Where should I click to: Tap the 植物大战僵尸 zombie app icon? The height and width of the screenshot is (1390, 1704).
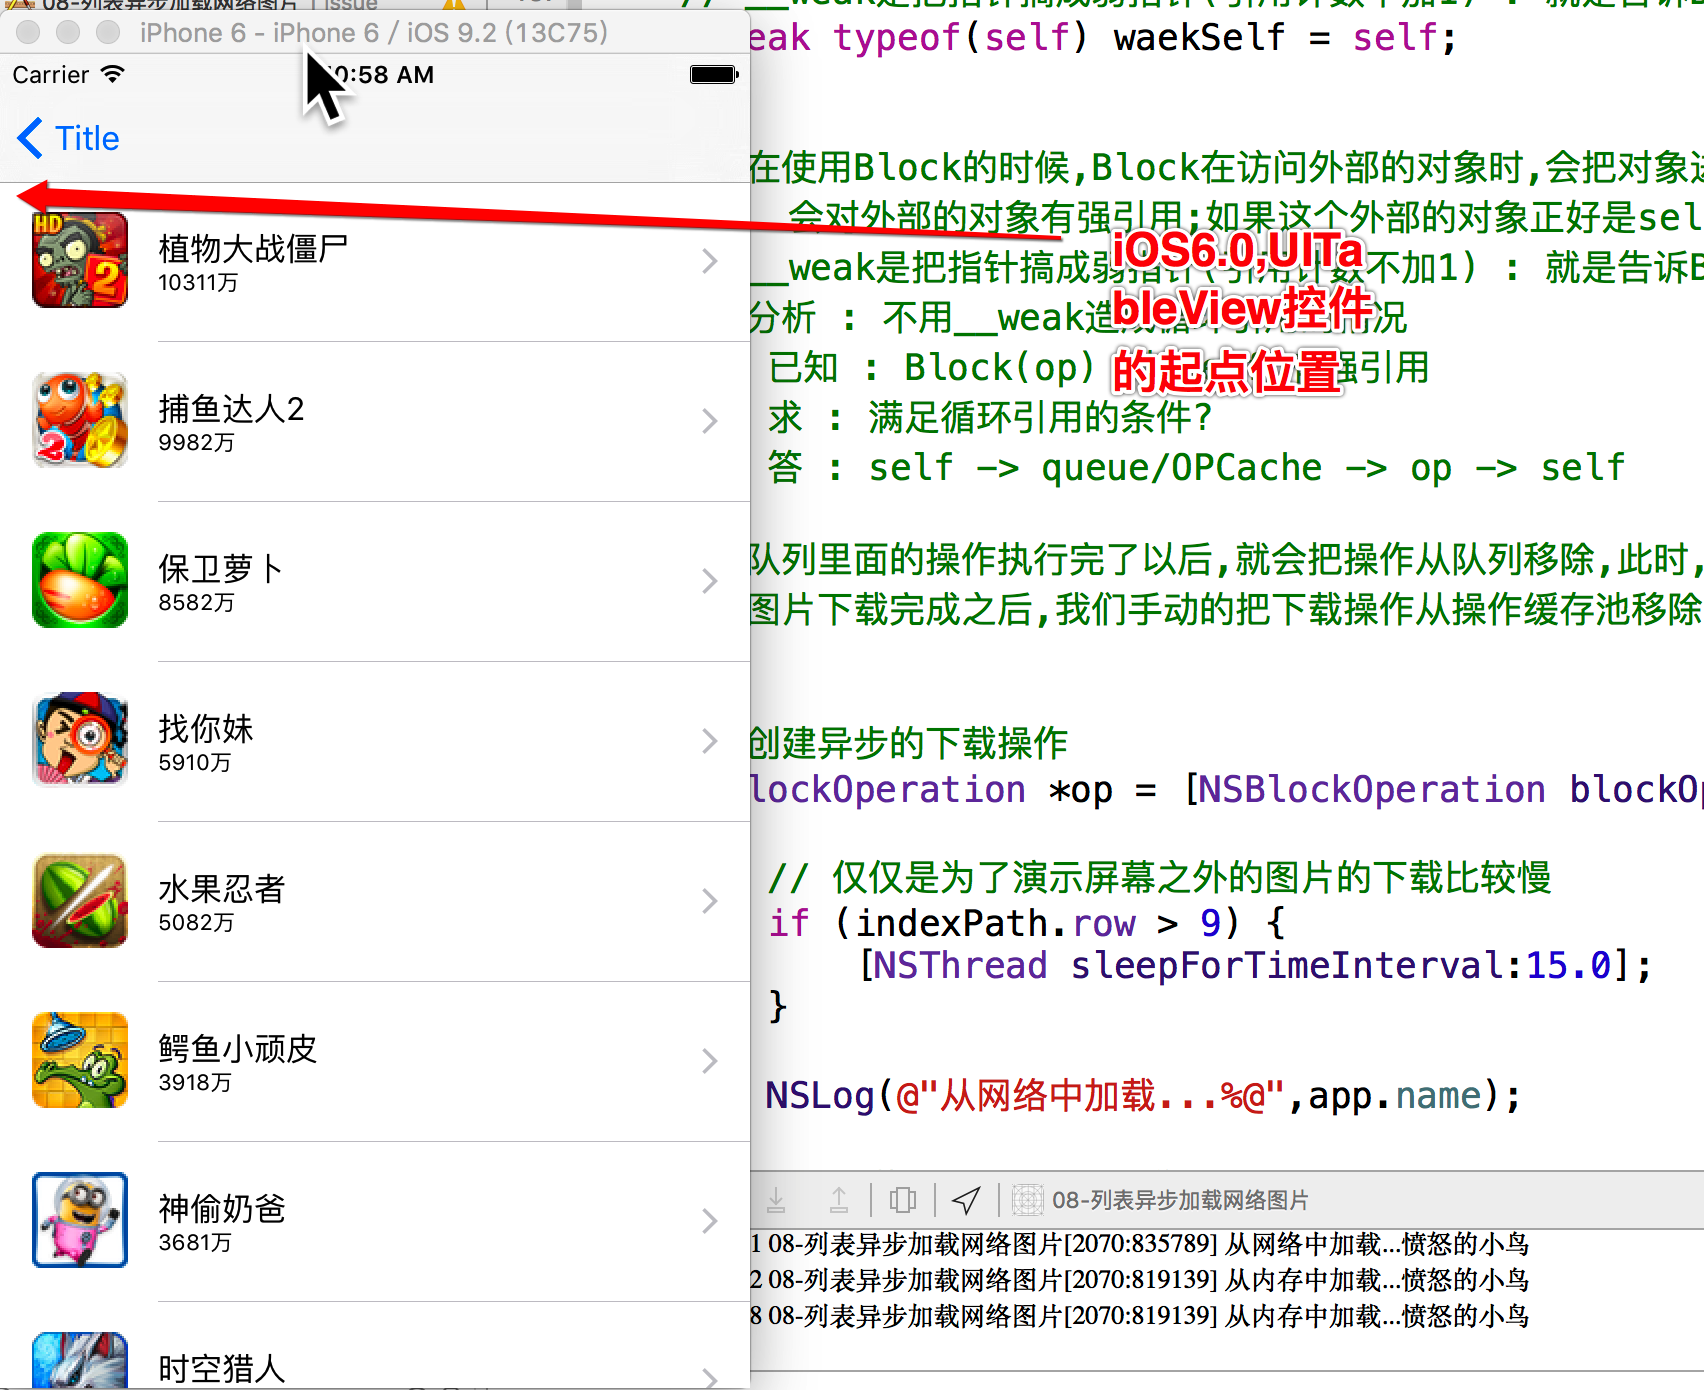pyautogui.click(x=80, y=260)
